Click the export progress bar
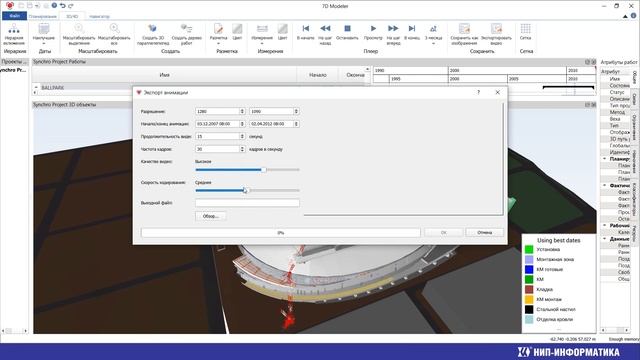This screenshot has width=640, height=360. click(281, 233)
